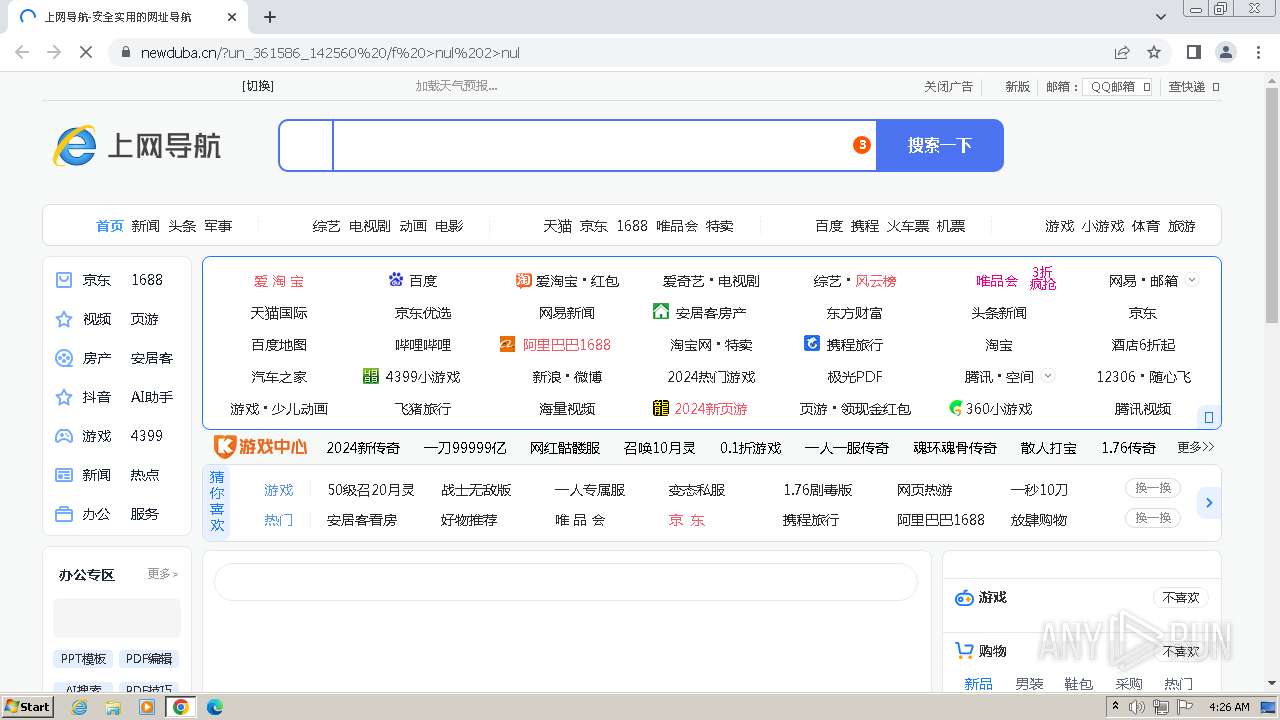Click the orange notification badge in search box
1280x720 pixels.
click(x=861, y=145)
